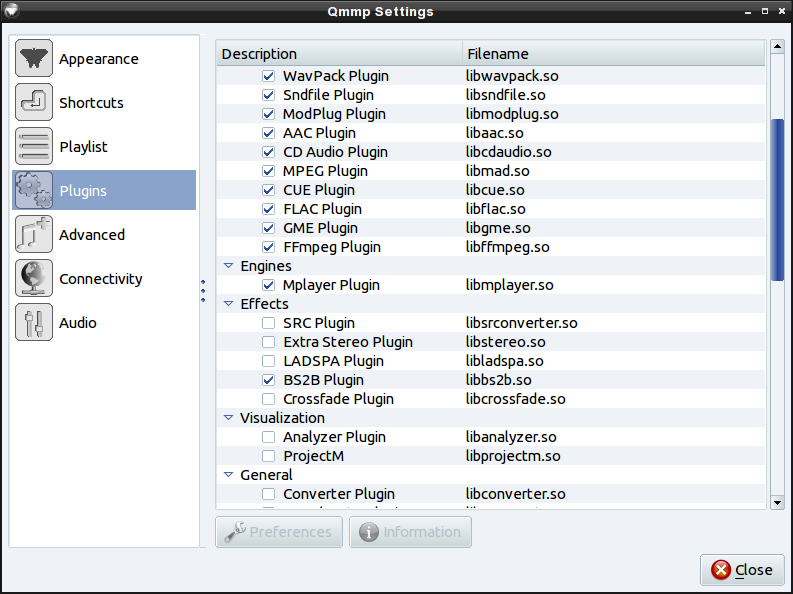Collapse the General group
Screen dimensions: 793x594
coord(229,475)
